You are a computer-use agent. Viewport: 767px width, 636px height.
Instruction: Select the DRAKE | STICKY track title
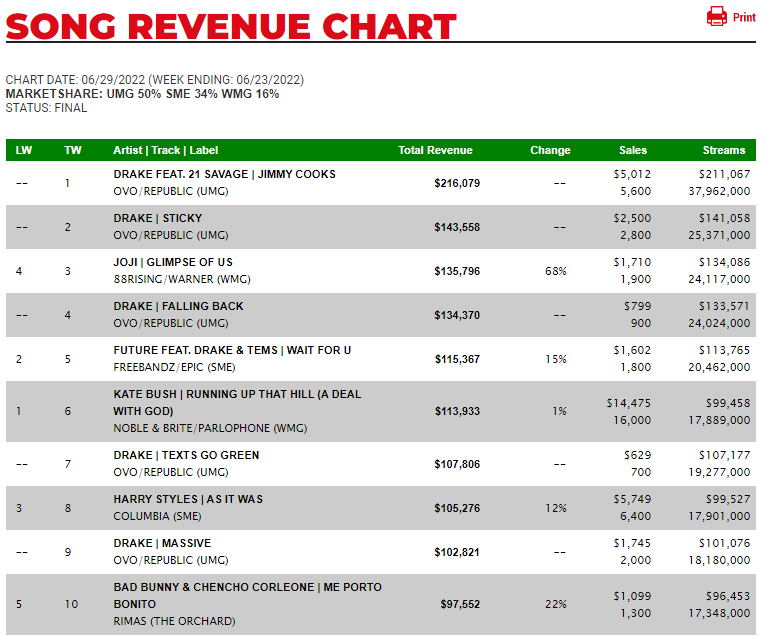coord(158,218)
